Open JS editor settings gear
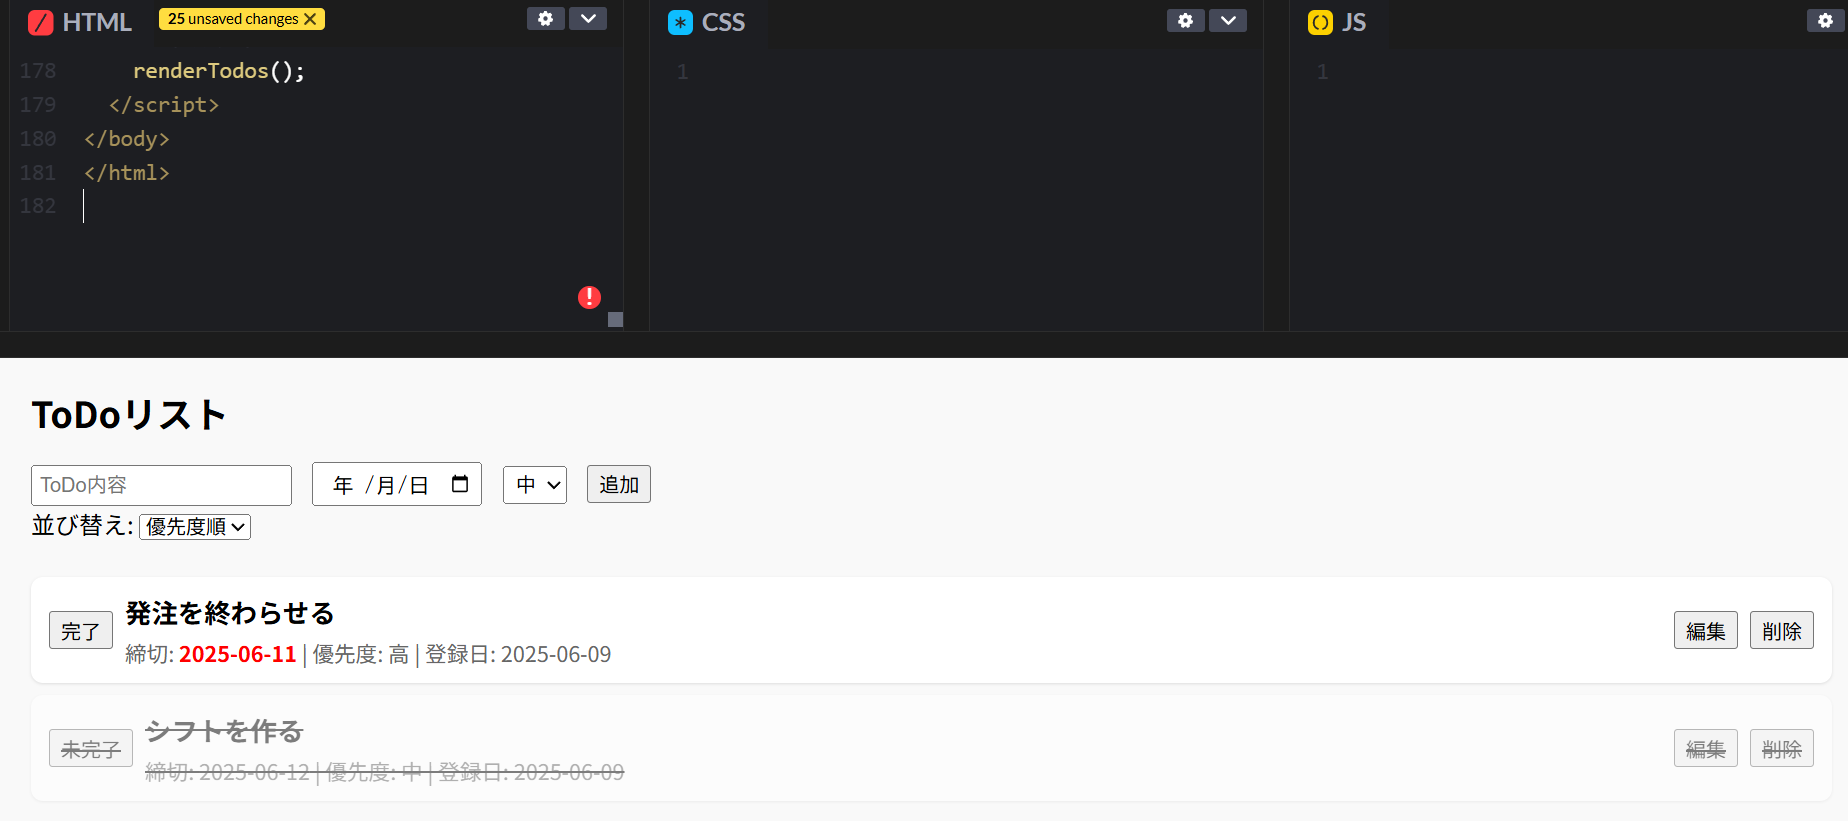Viewport: 1848px width, 821px height. pos(1825,20)
